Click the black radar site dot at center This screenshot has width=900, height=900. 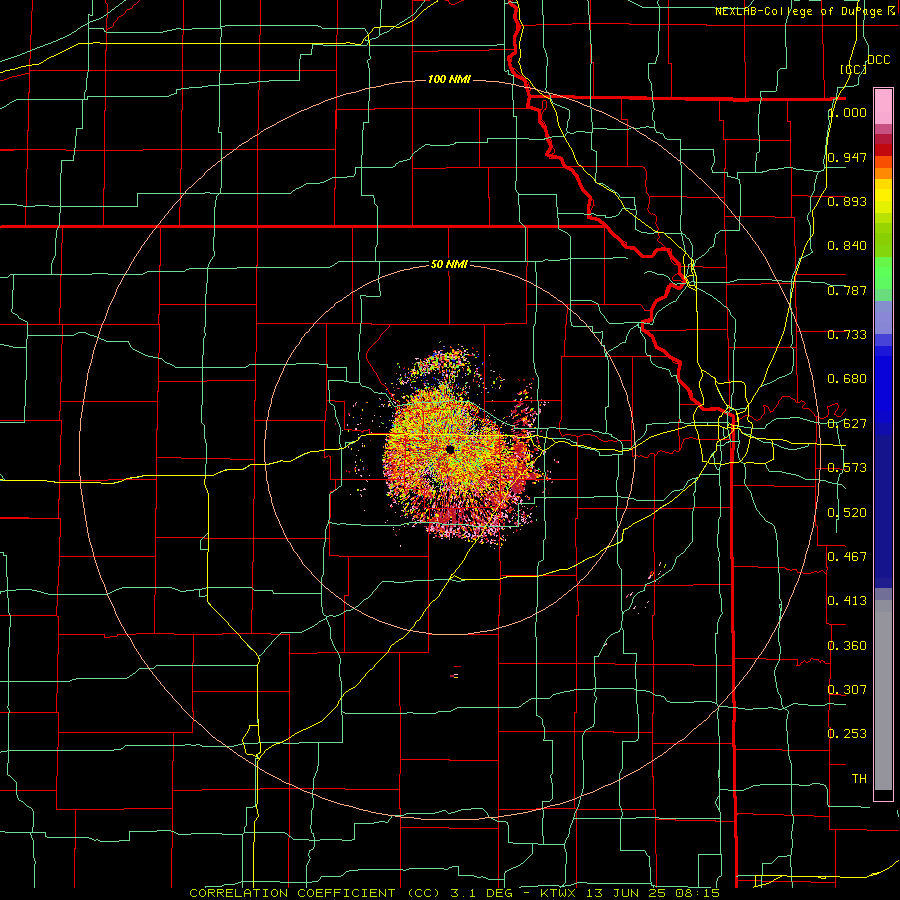[x=450, y=449]
